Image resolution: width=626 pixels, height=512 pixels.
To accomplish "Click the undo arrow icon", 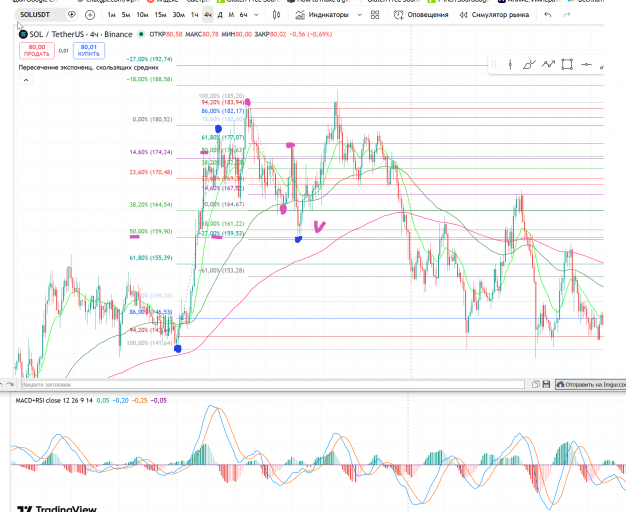I will [548, 15].
